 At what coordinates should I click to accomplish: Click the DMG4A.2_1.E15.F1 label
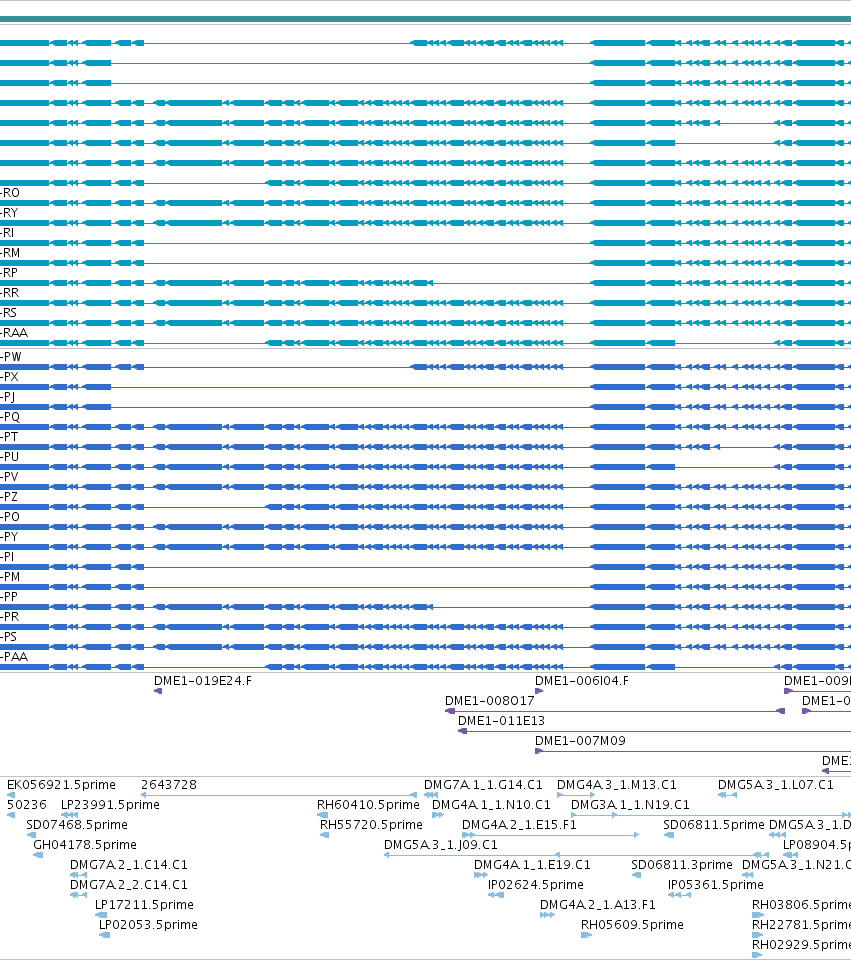point(519,825)
